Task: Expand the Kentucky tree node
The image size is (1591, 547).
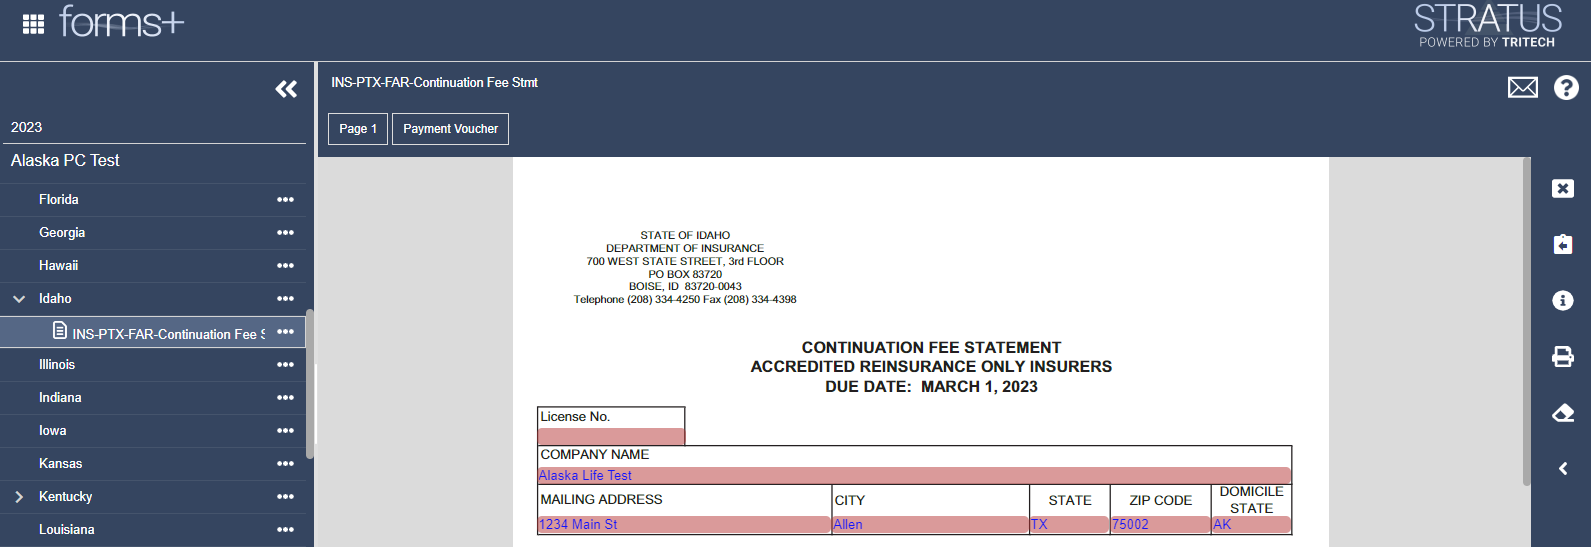Action: tap(19, 497)
